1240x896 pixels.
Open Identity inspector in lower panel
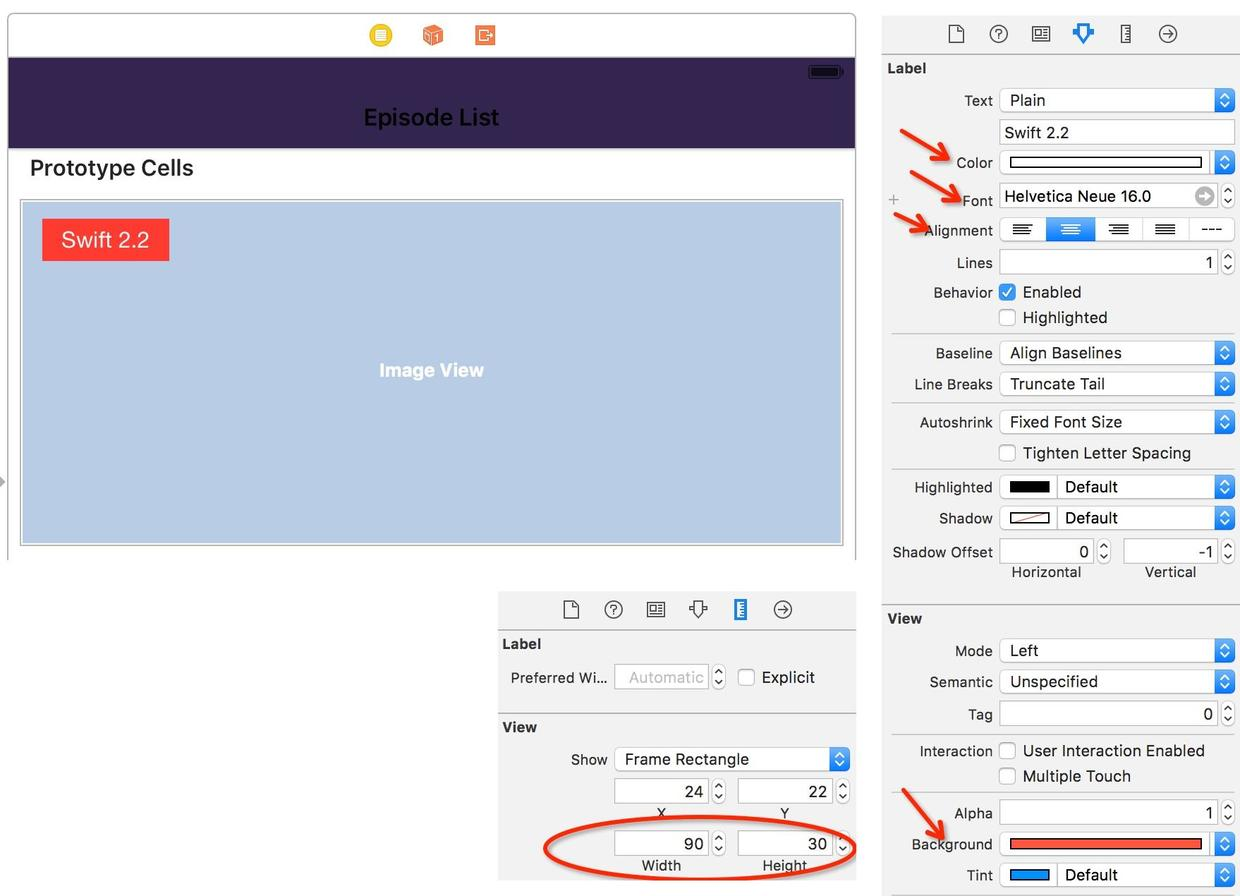[x=656, y=609]
